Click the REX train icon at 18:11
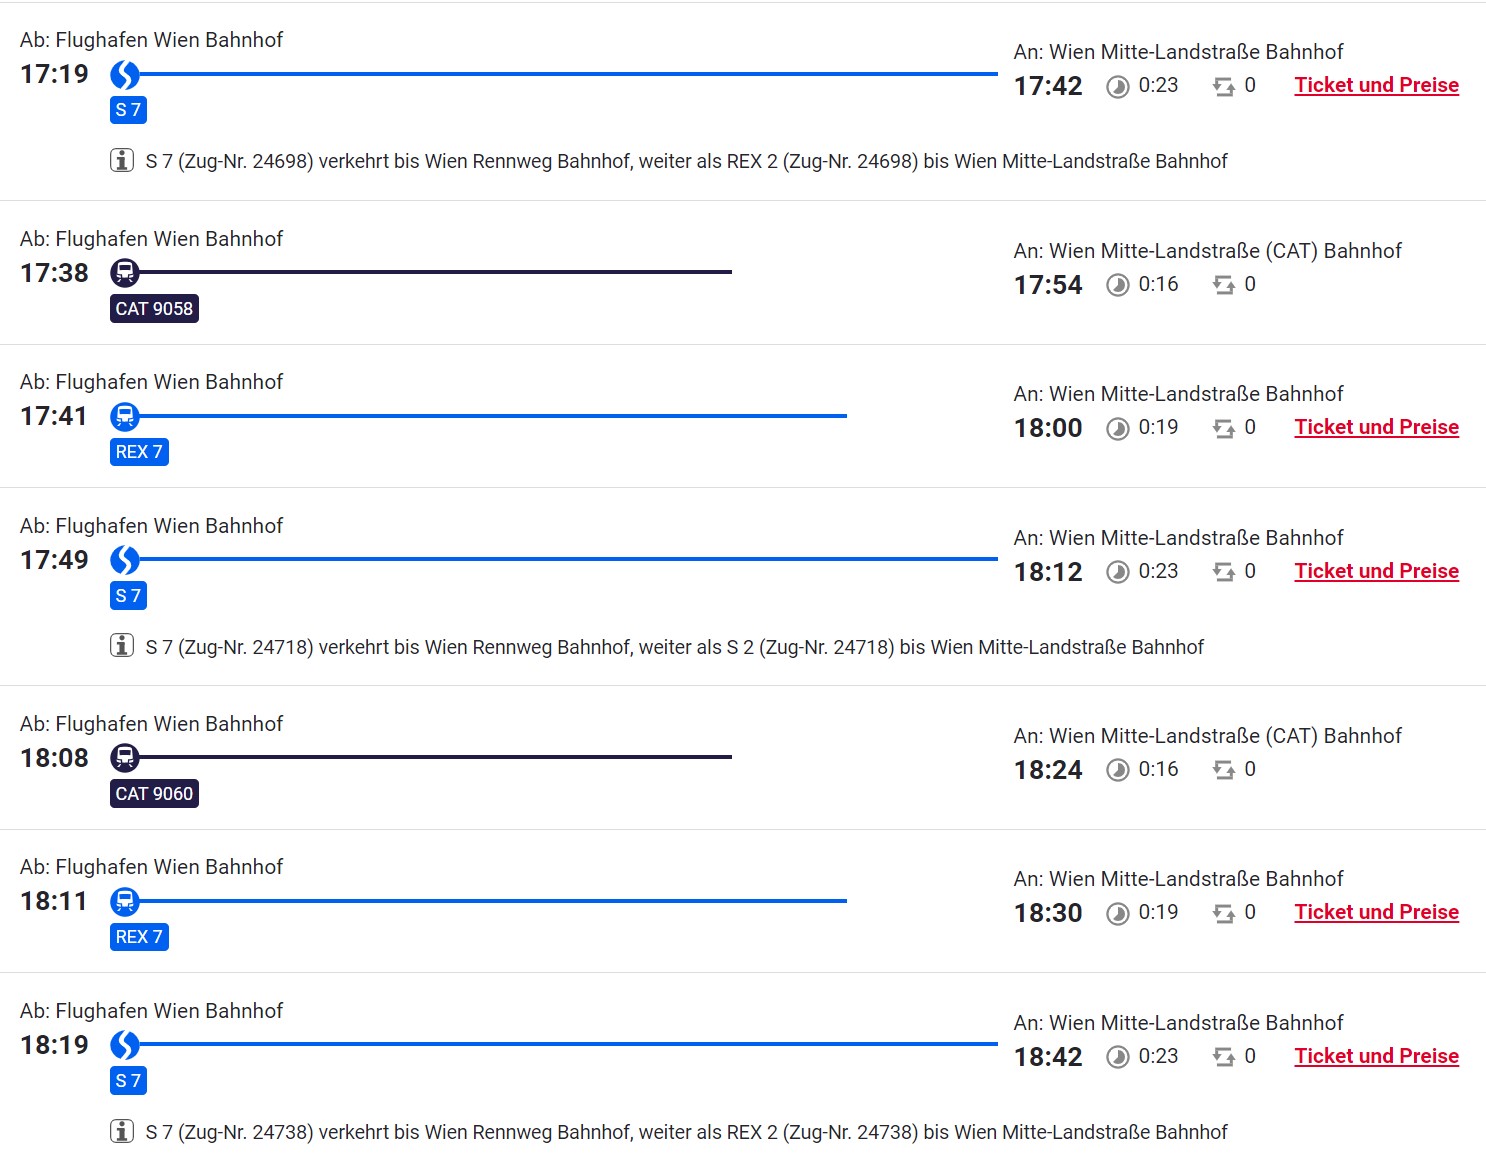Image resolution: width=1486 pixels, height=1159 pixels. (x=125, y=901)
